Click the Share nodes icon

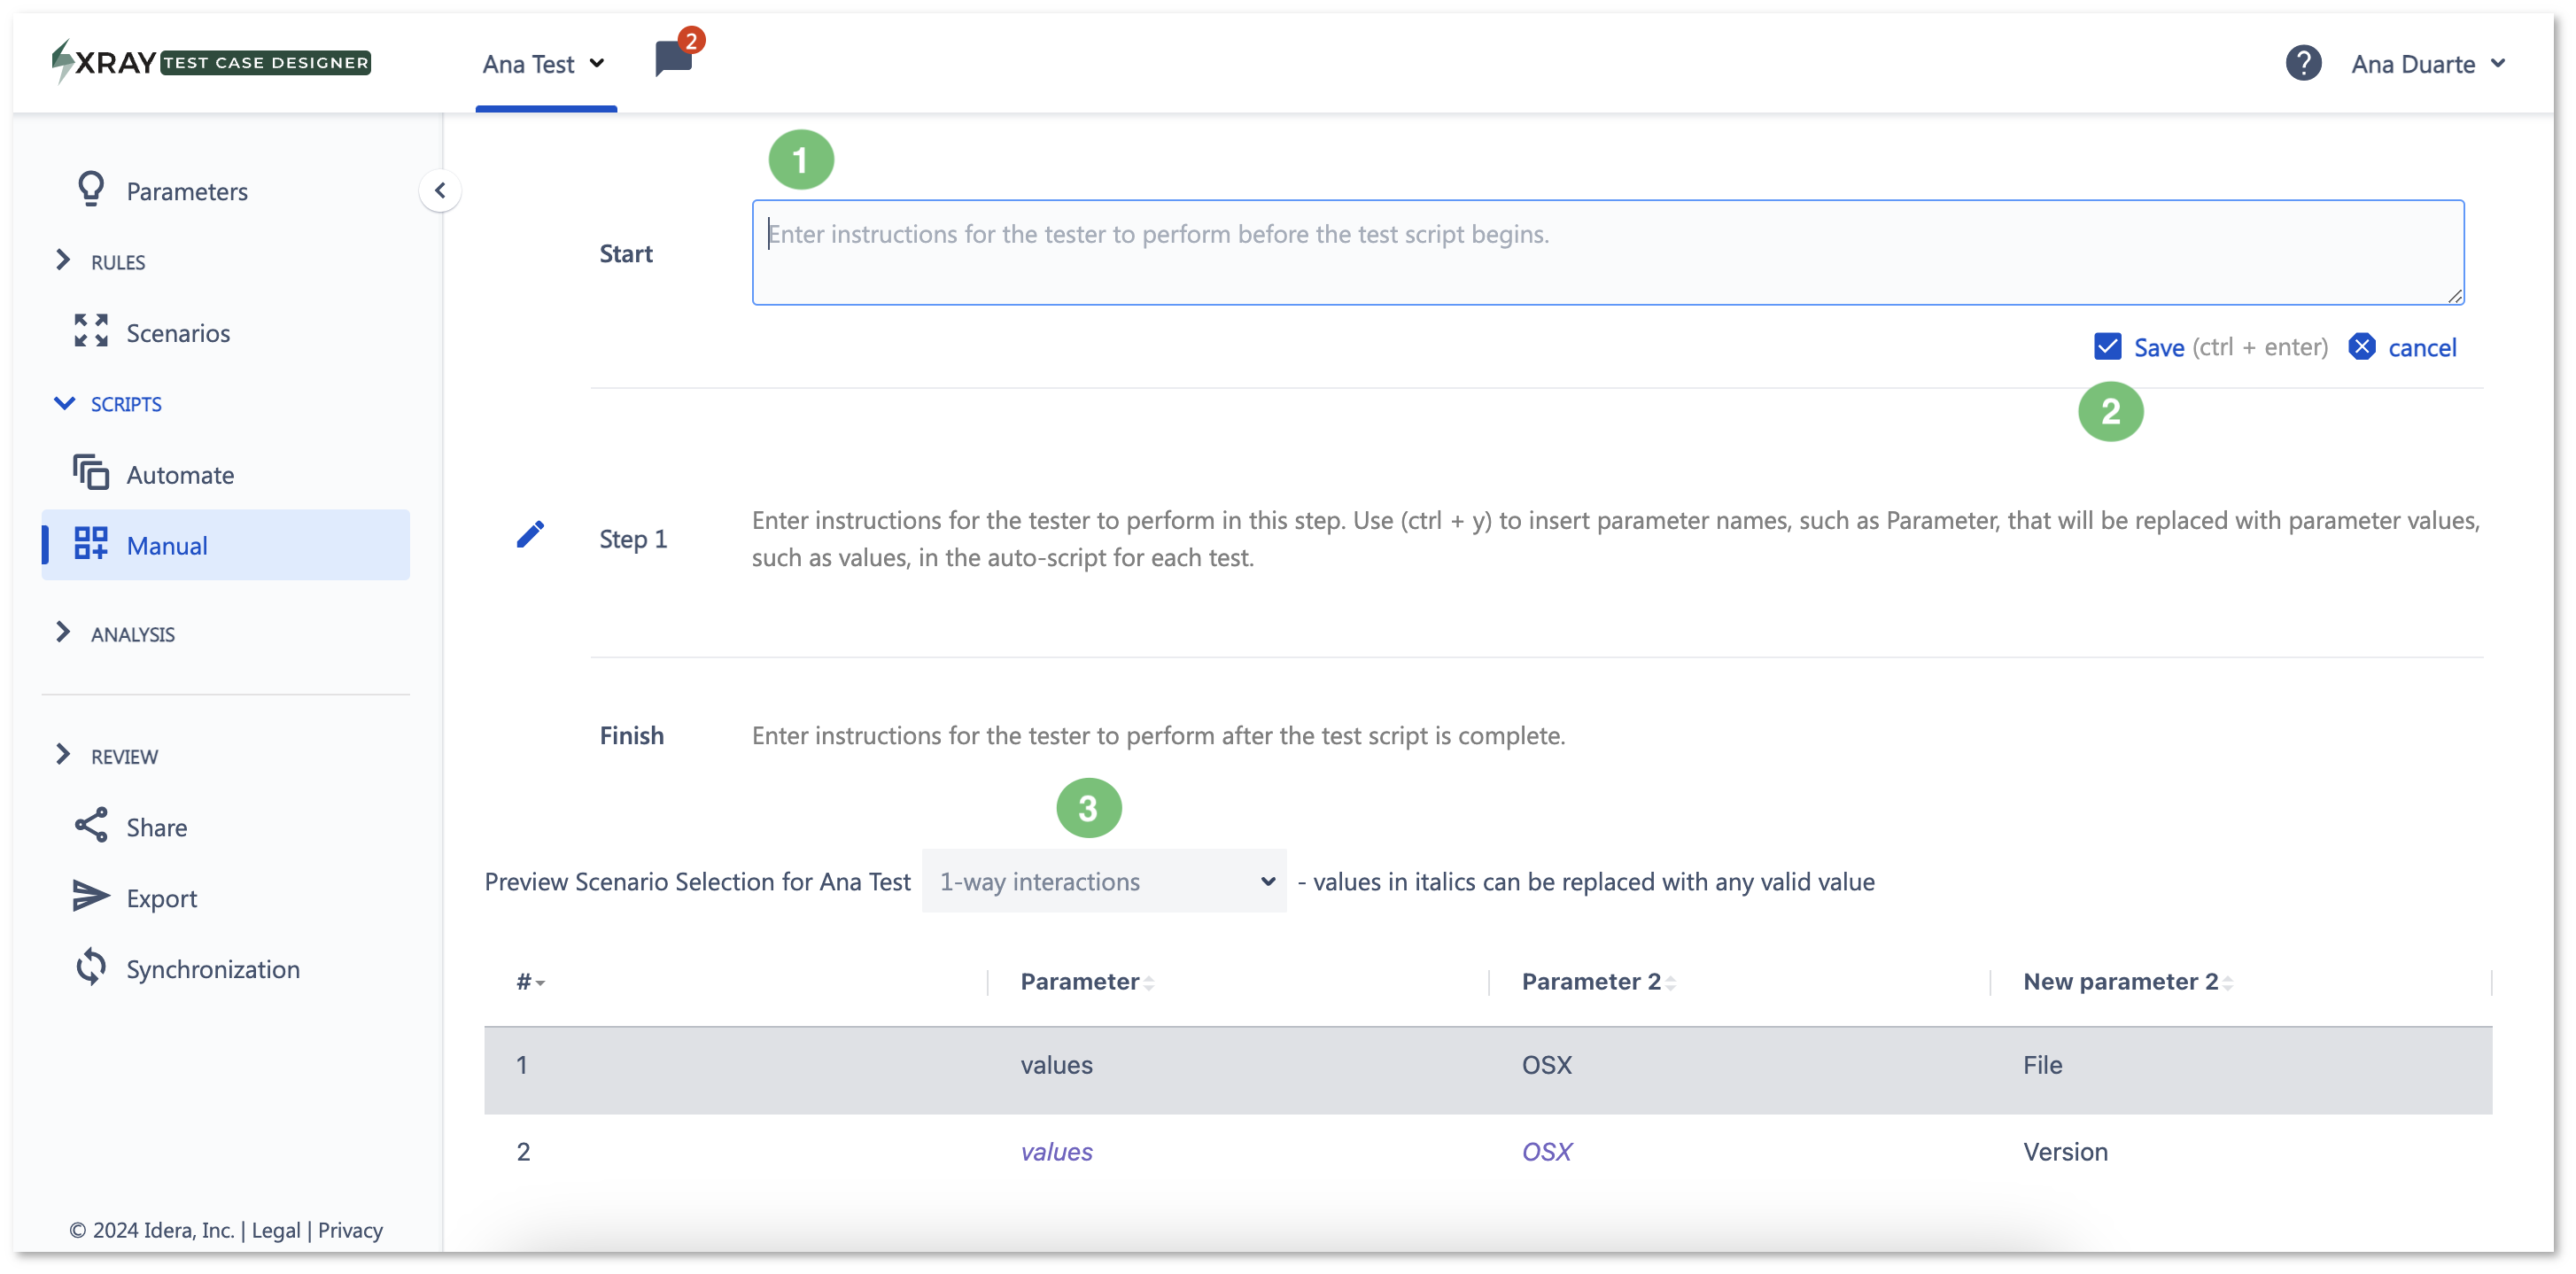91,826
